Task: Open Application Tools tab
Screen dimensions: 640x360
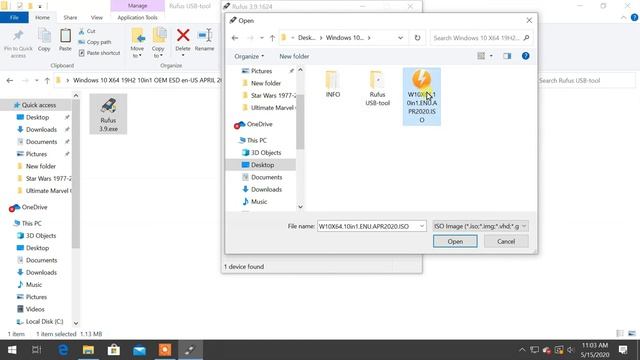Action: point(138,18)
